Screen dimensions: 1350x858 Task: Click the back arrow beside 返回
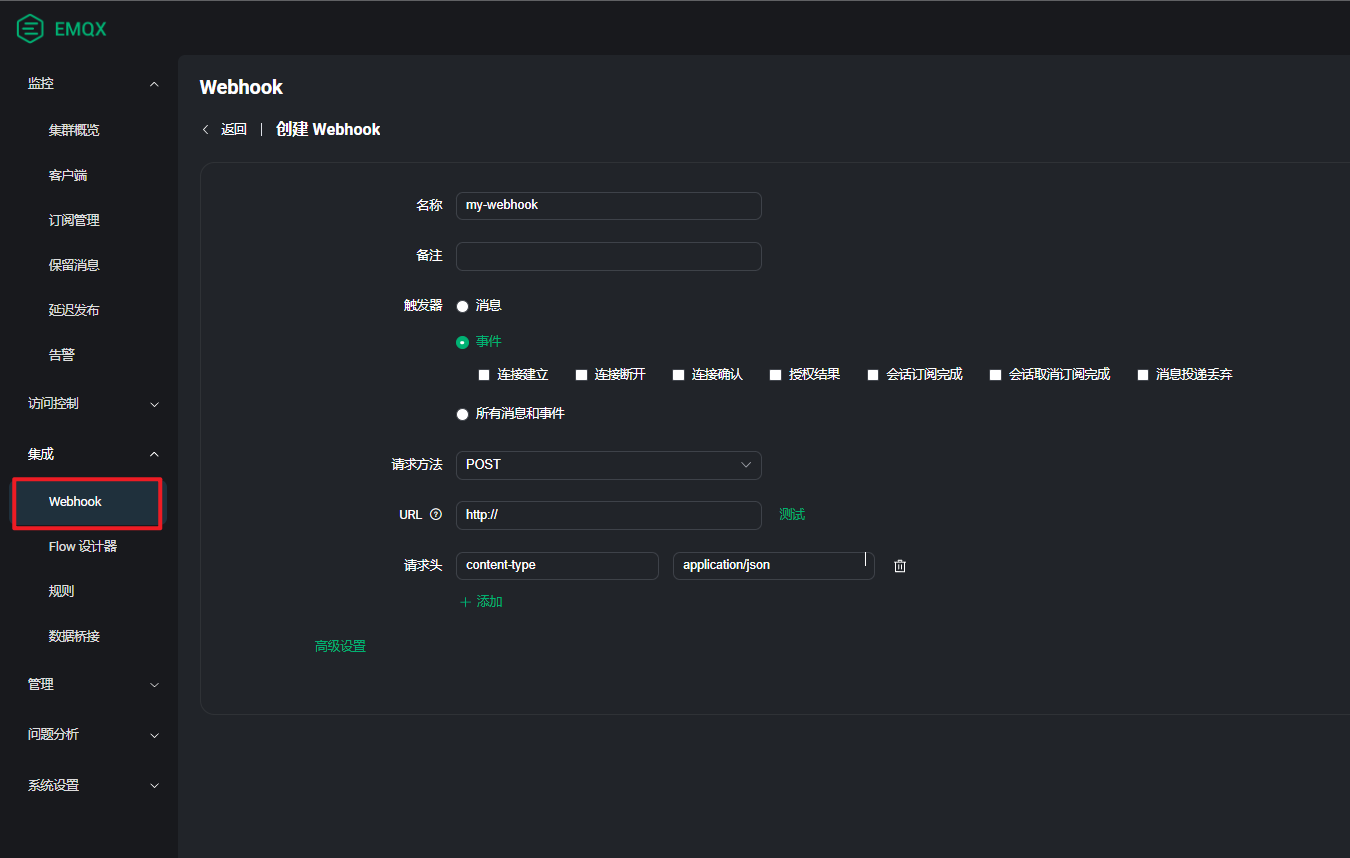(206, 129)
